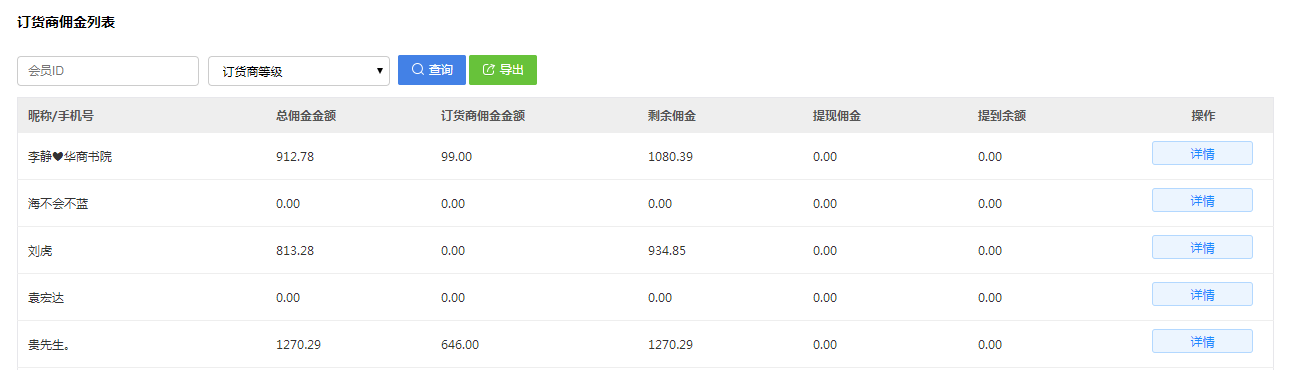Click the 订货商佣金列表 page title
The height and width of the screenshot is (370, 1290).
(66, 22)
